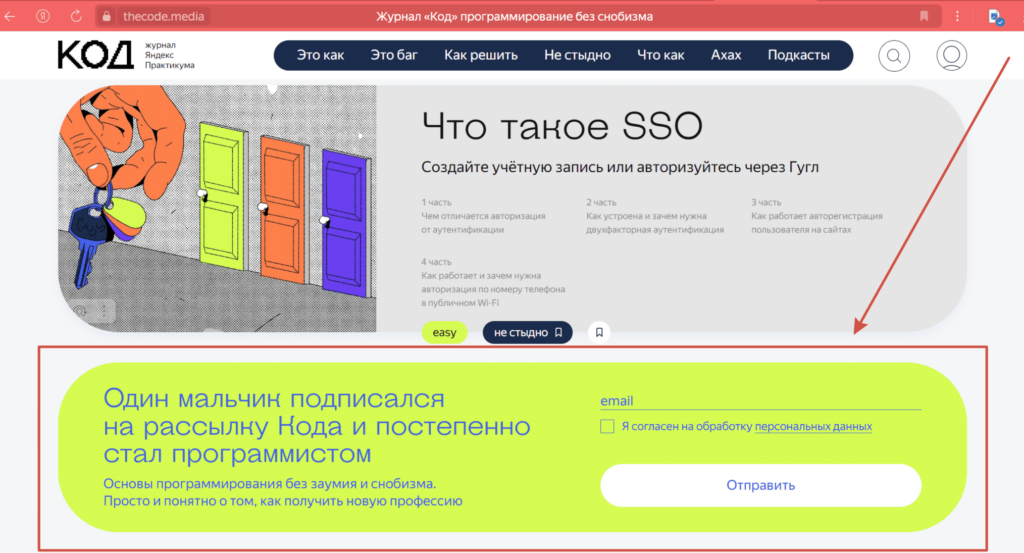This screenshot has height=553, width=1024.
Task: Click the «easy» difficulty tag
Action: click(444, 332)
